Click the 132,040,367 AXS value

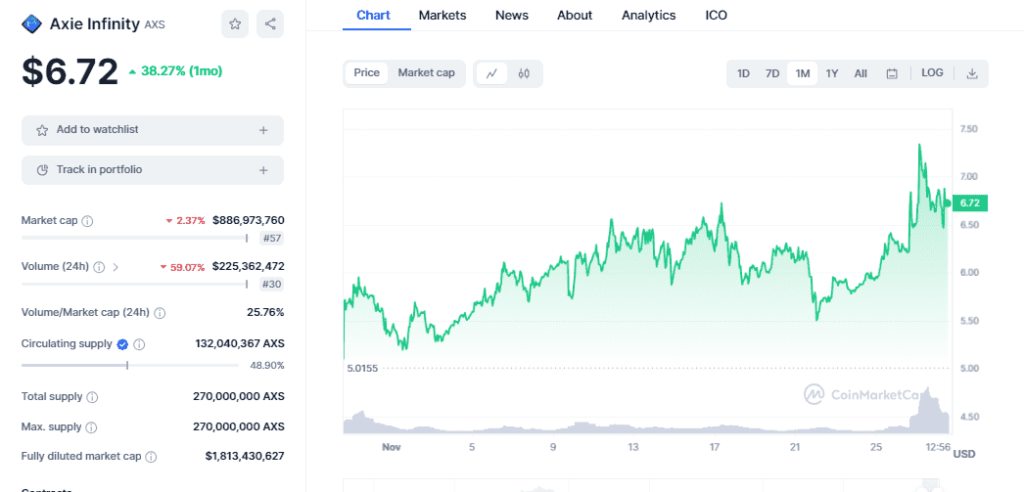click(x=240, y=344)
